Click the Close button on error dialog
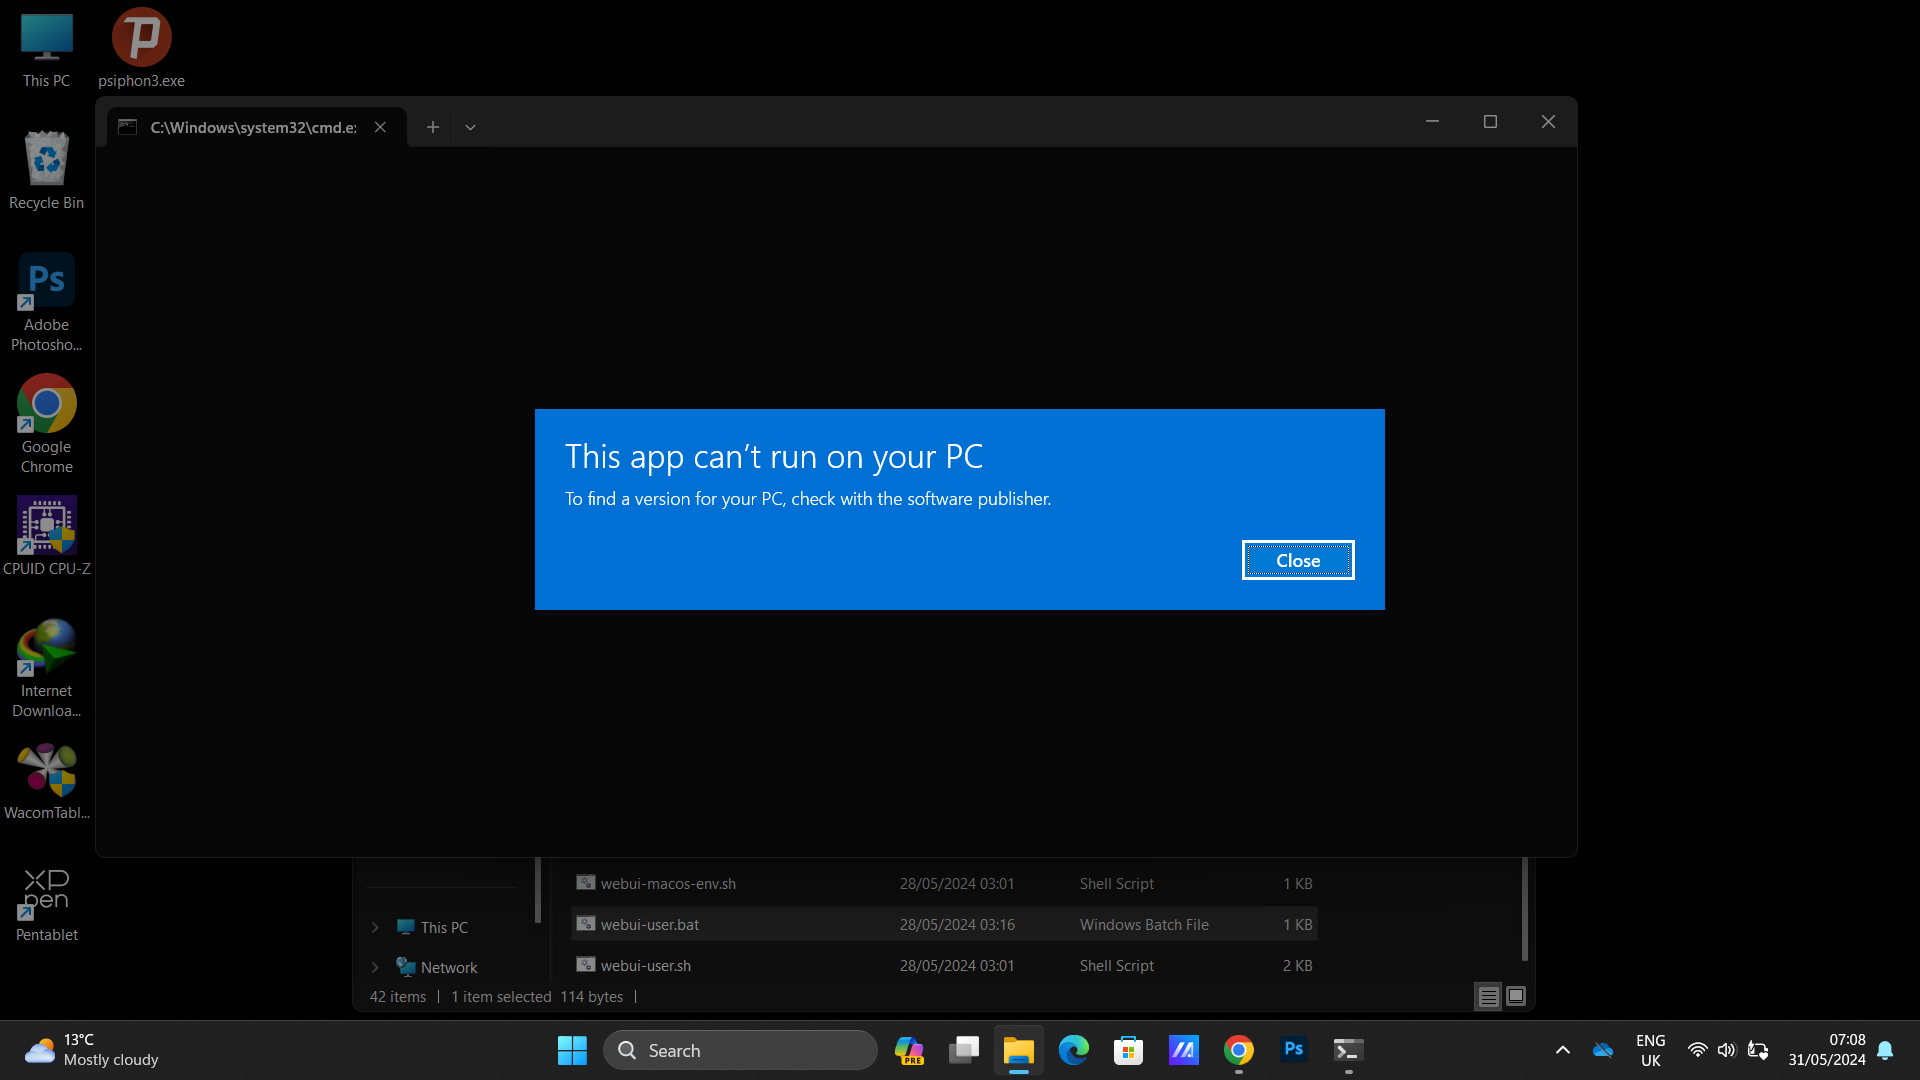 [x=1298, y=561]
